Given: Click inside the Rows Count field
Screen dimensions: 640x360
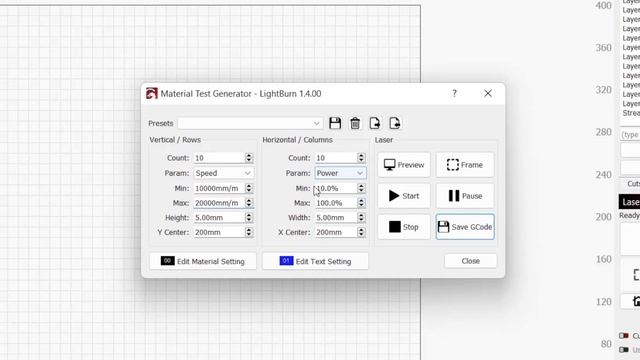Looking at the screenshot, I should pos(219,158).
